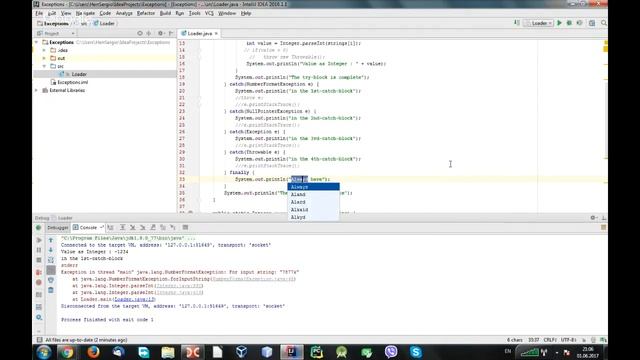Screen dimensions: 640x360
Task: Open Search Everywhere magnifier icon
Action: [604, 23]
